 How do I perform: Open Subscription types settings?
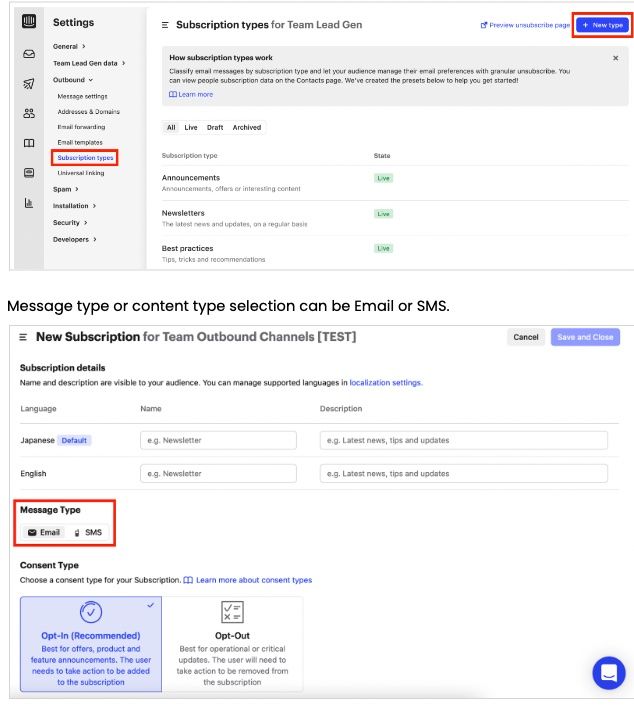tap(85, 158)
